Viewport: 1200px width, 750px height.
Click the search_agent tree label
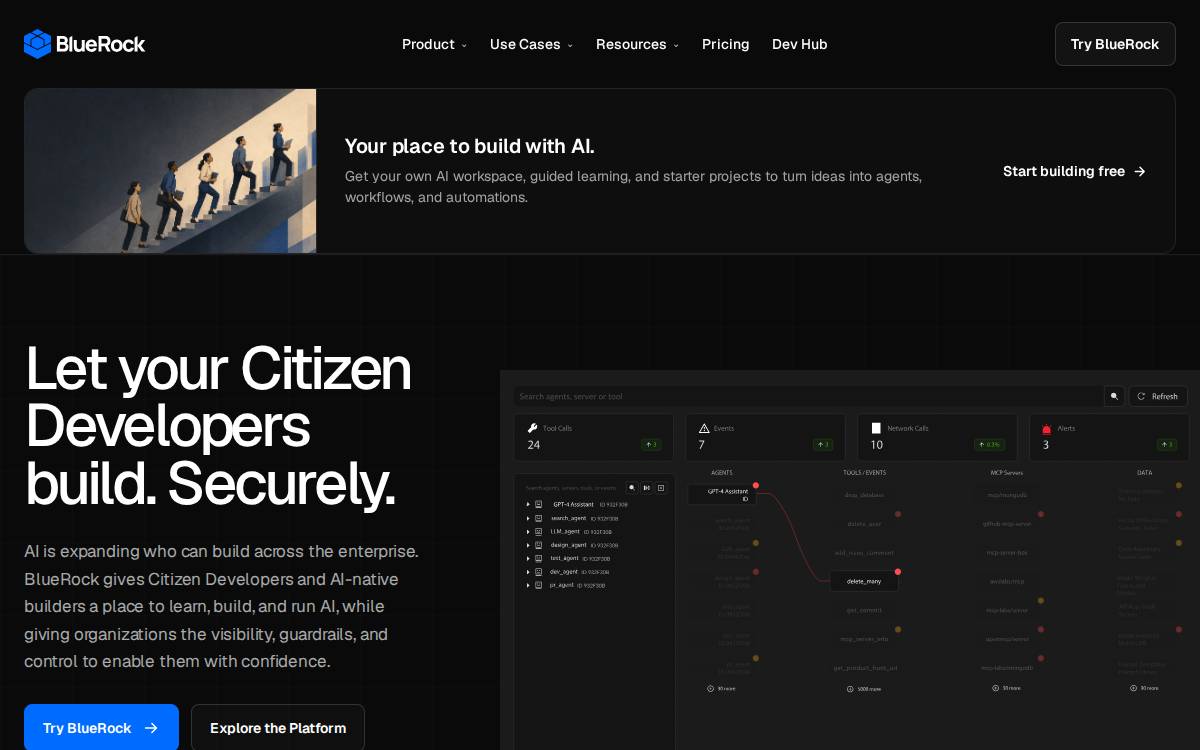568,518
